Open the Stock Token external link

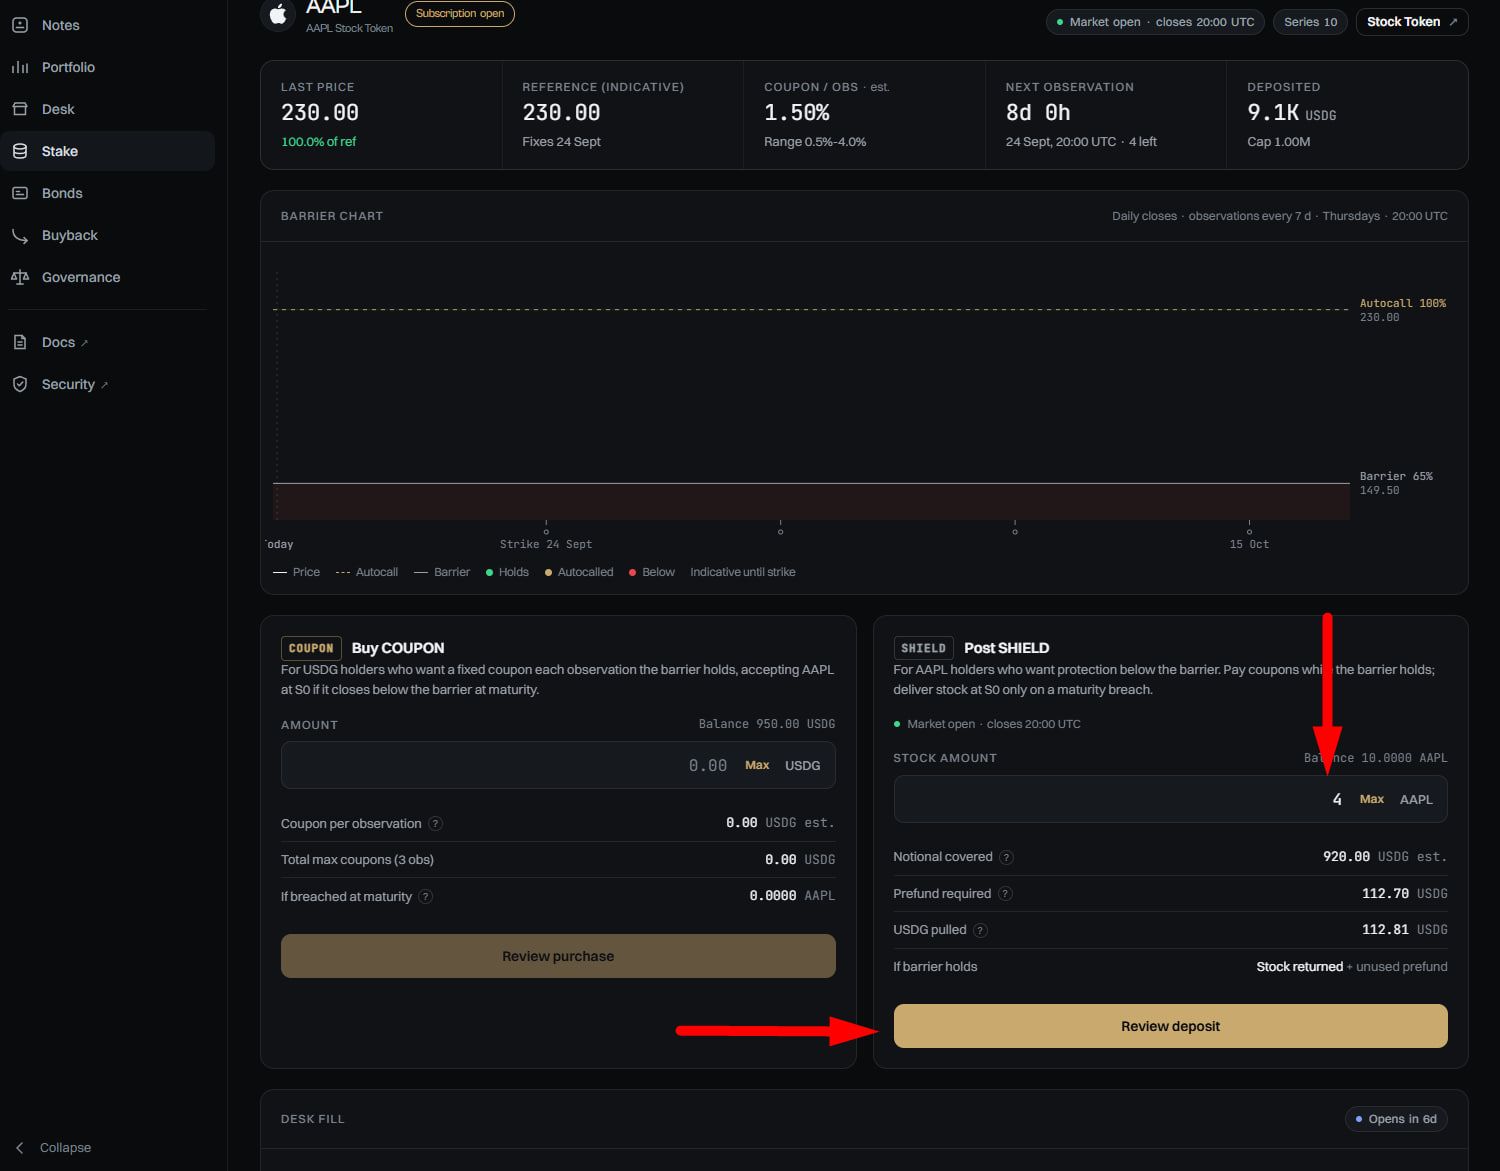(x=1412, y=22)
